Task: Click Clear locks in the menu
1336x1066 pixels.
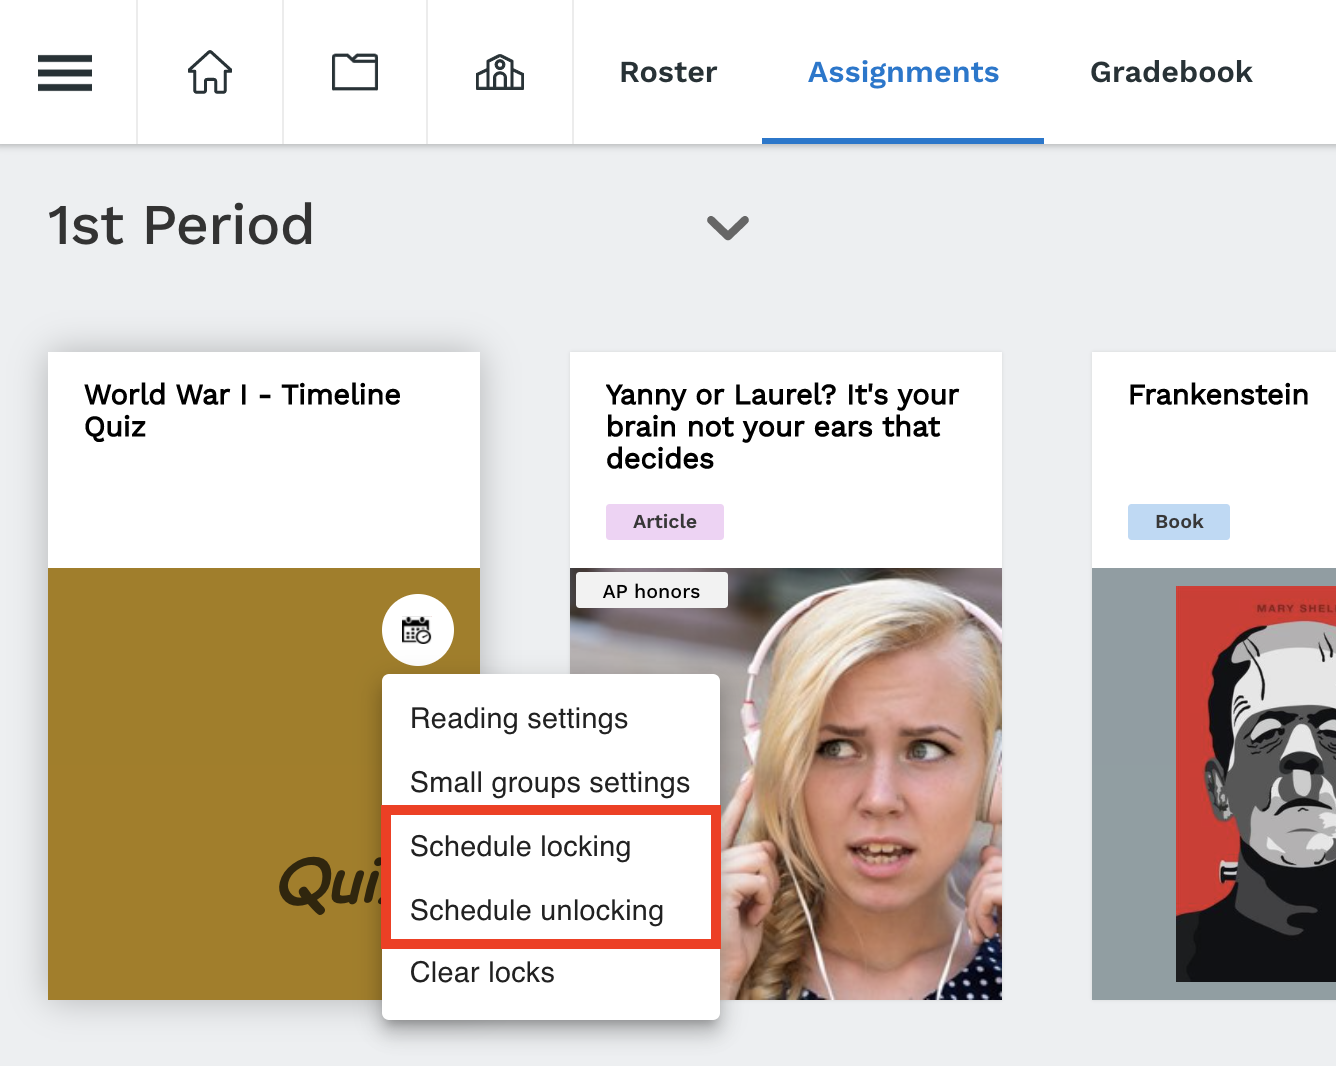Action: coord(482,972)
